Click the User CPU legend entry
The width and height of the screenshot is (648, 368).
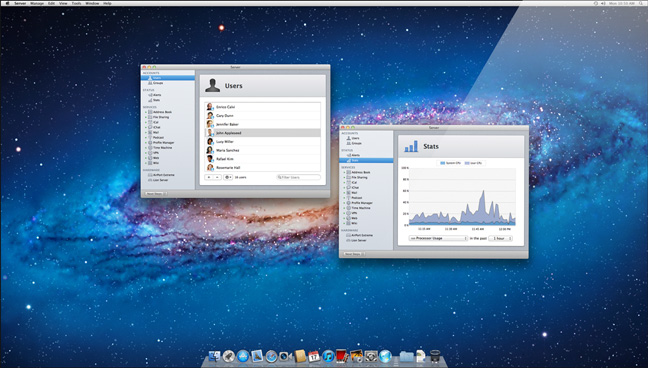474,163
